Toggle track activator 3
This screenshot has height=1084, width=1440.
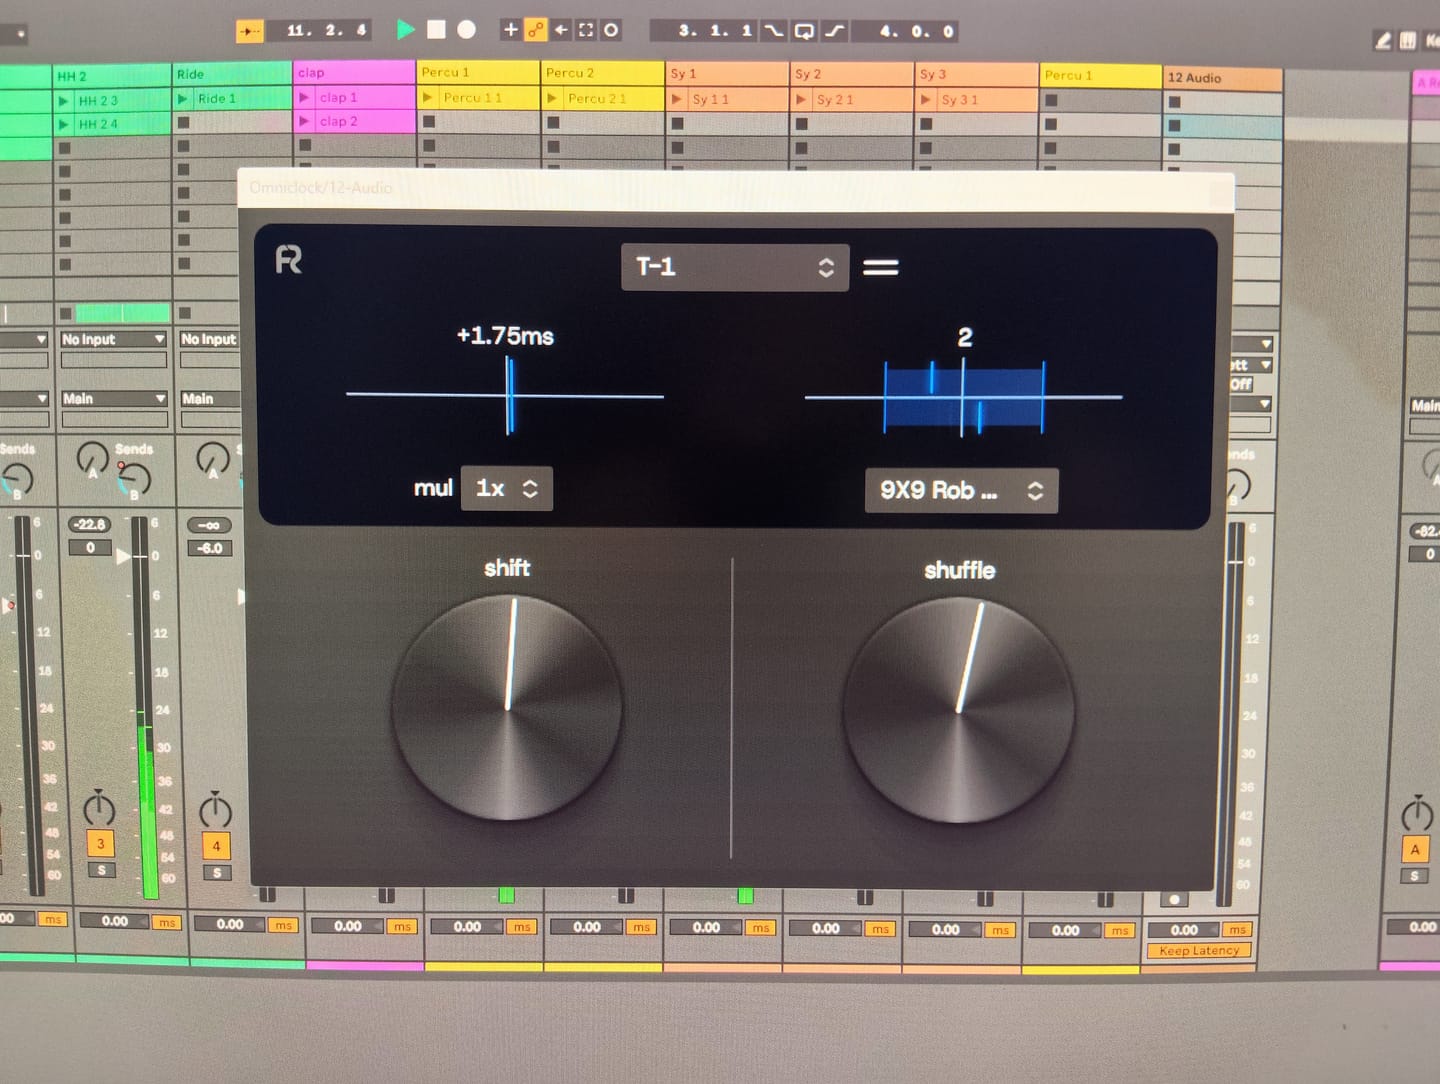[100, 843]
